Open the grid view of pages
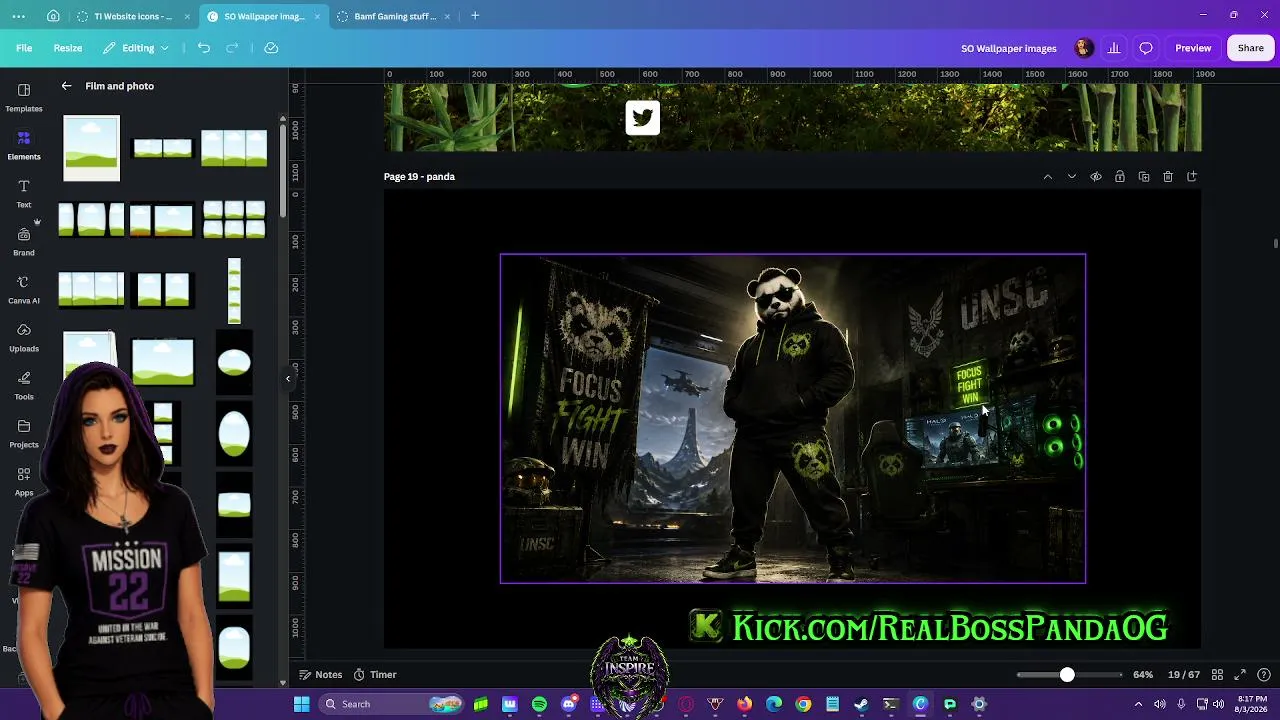 pos(1215,675)
